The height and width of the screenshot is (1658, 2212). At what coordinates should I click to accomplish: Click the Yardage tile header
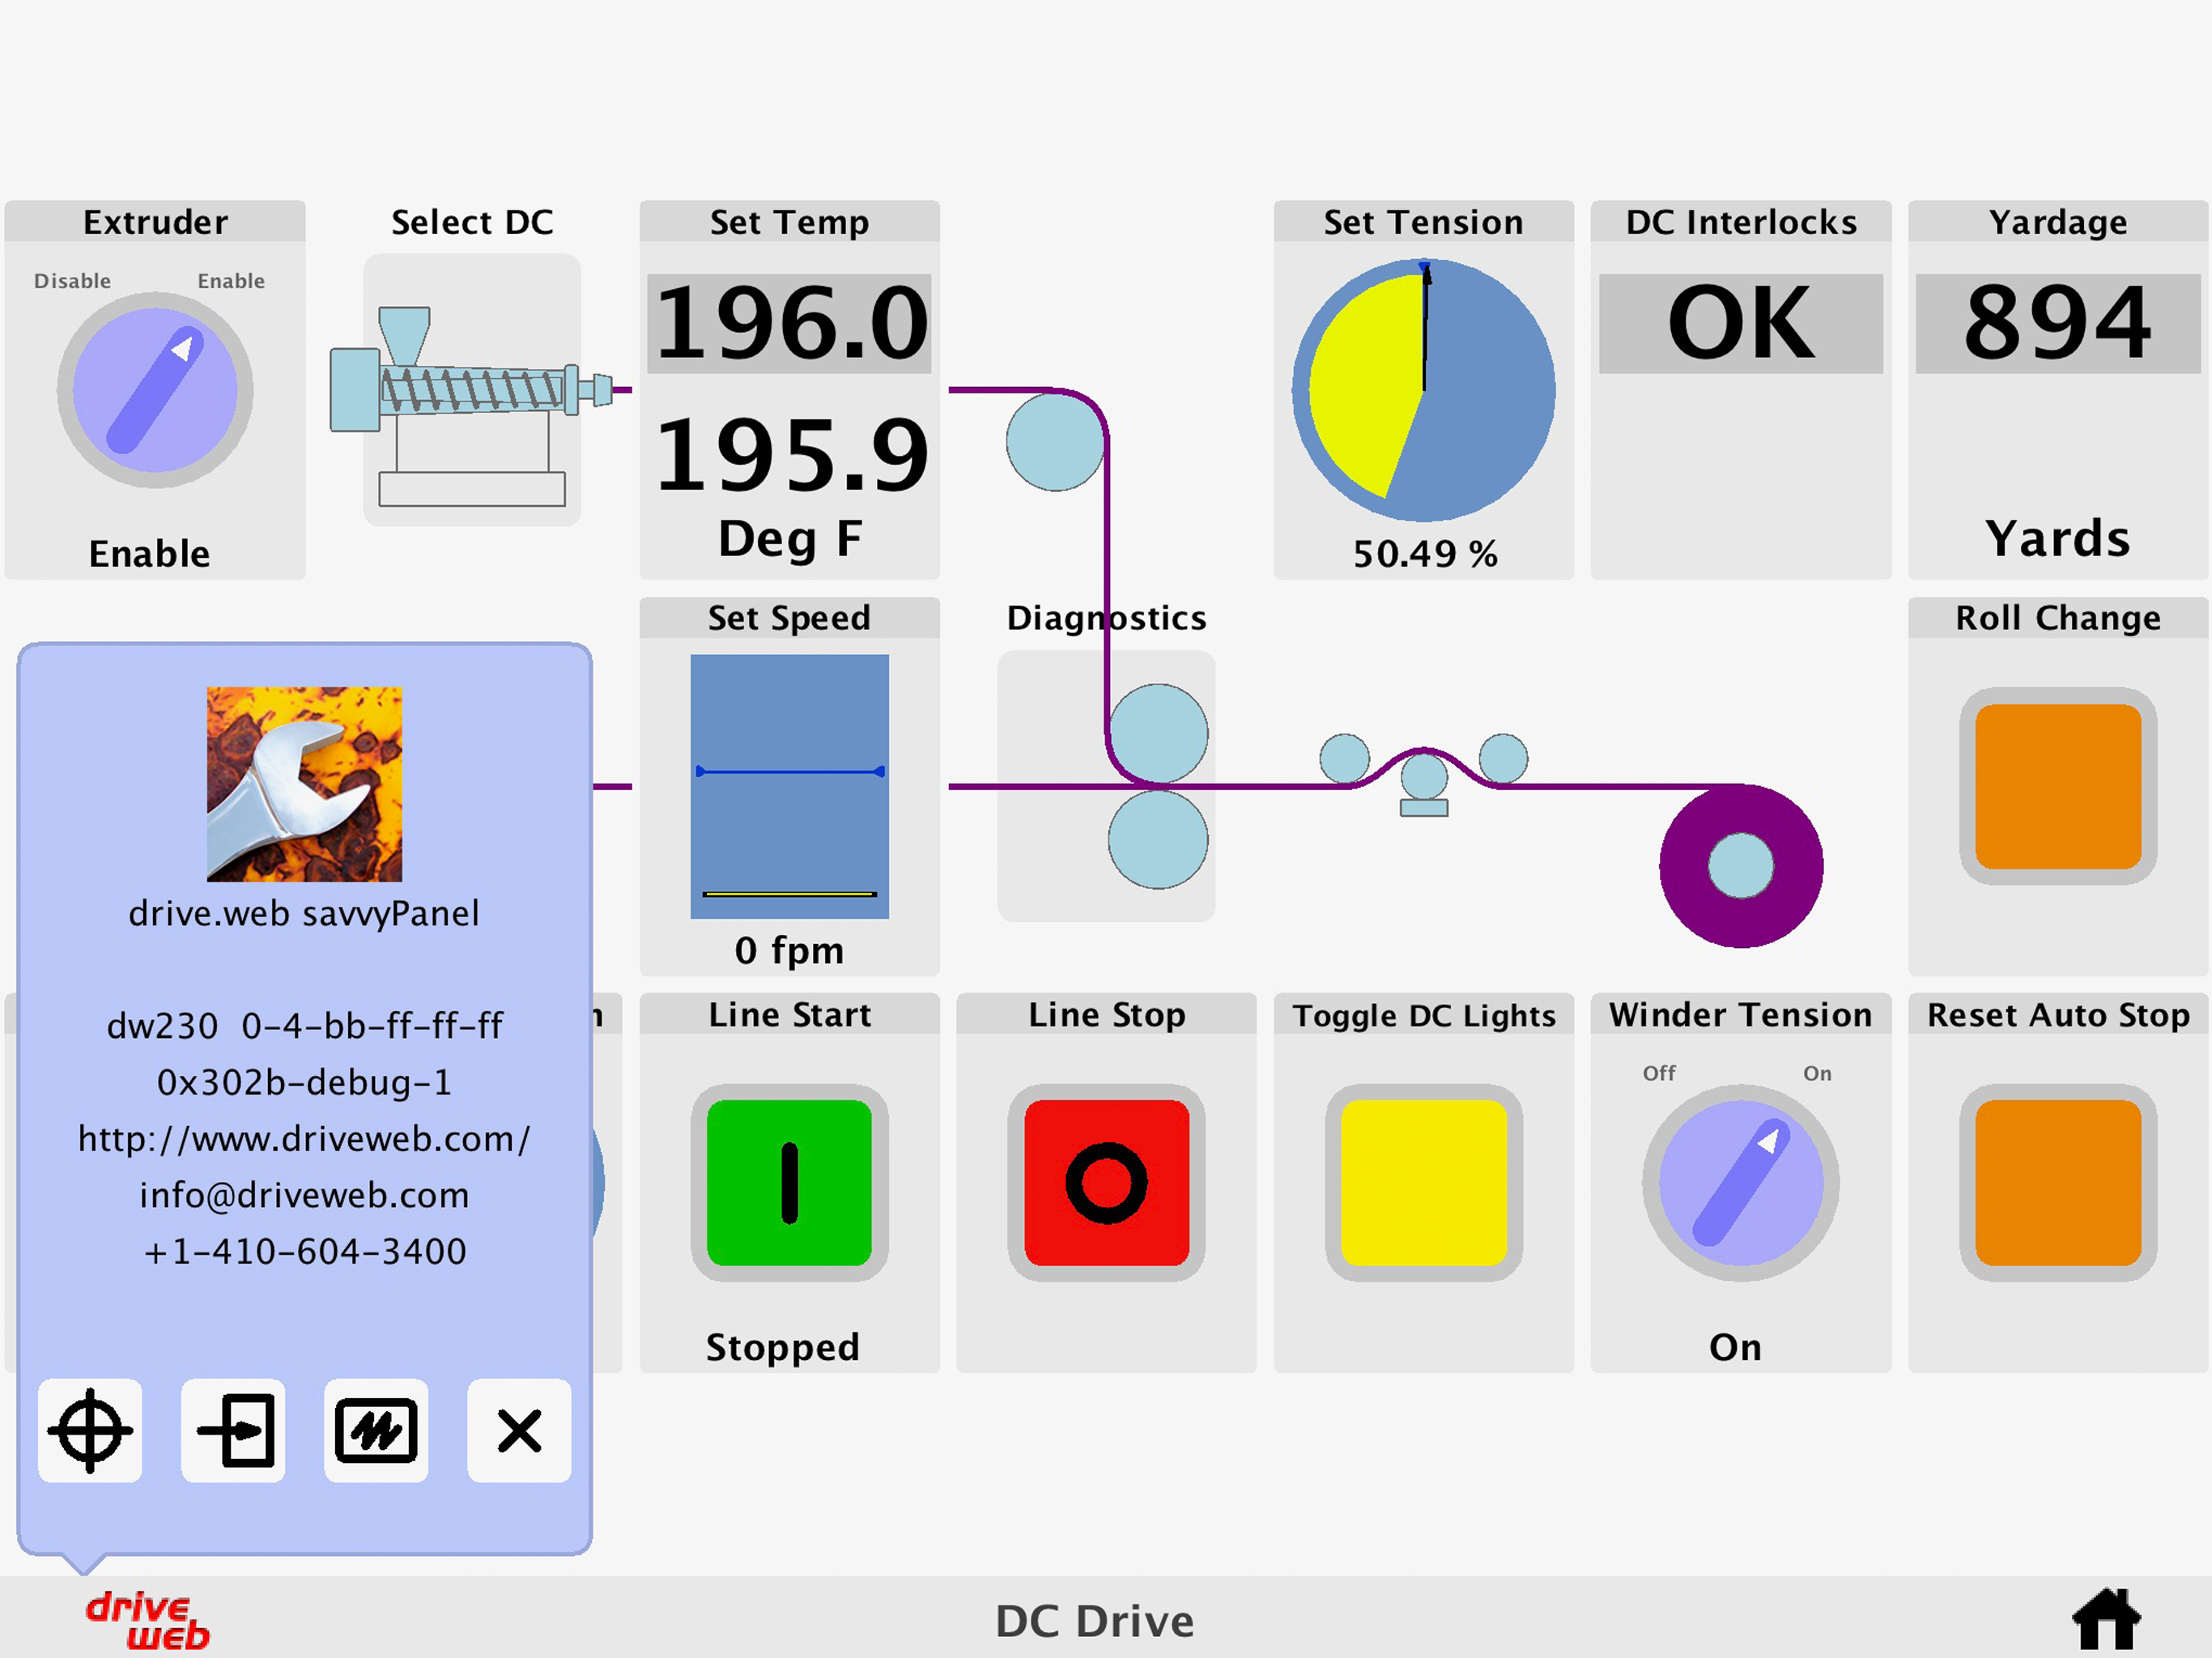click(2058, 222)
